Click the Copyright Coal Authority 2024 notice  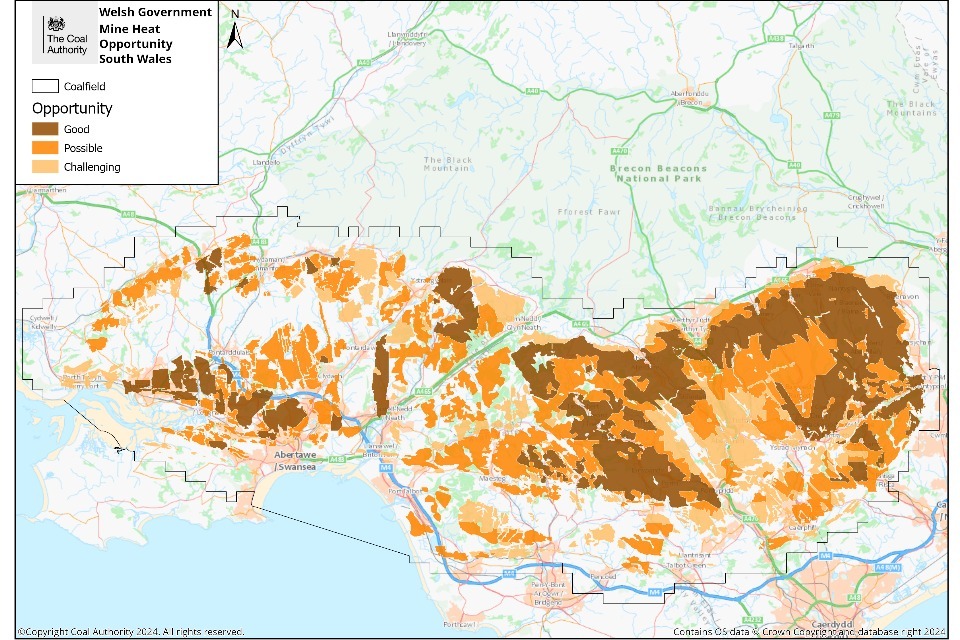130,632
